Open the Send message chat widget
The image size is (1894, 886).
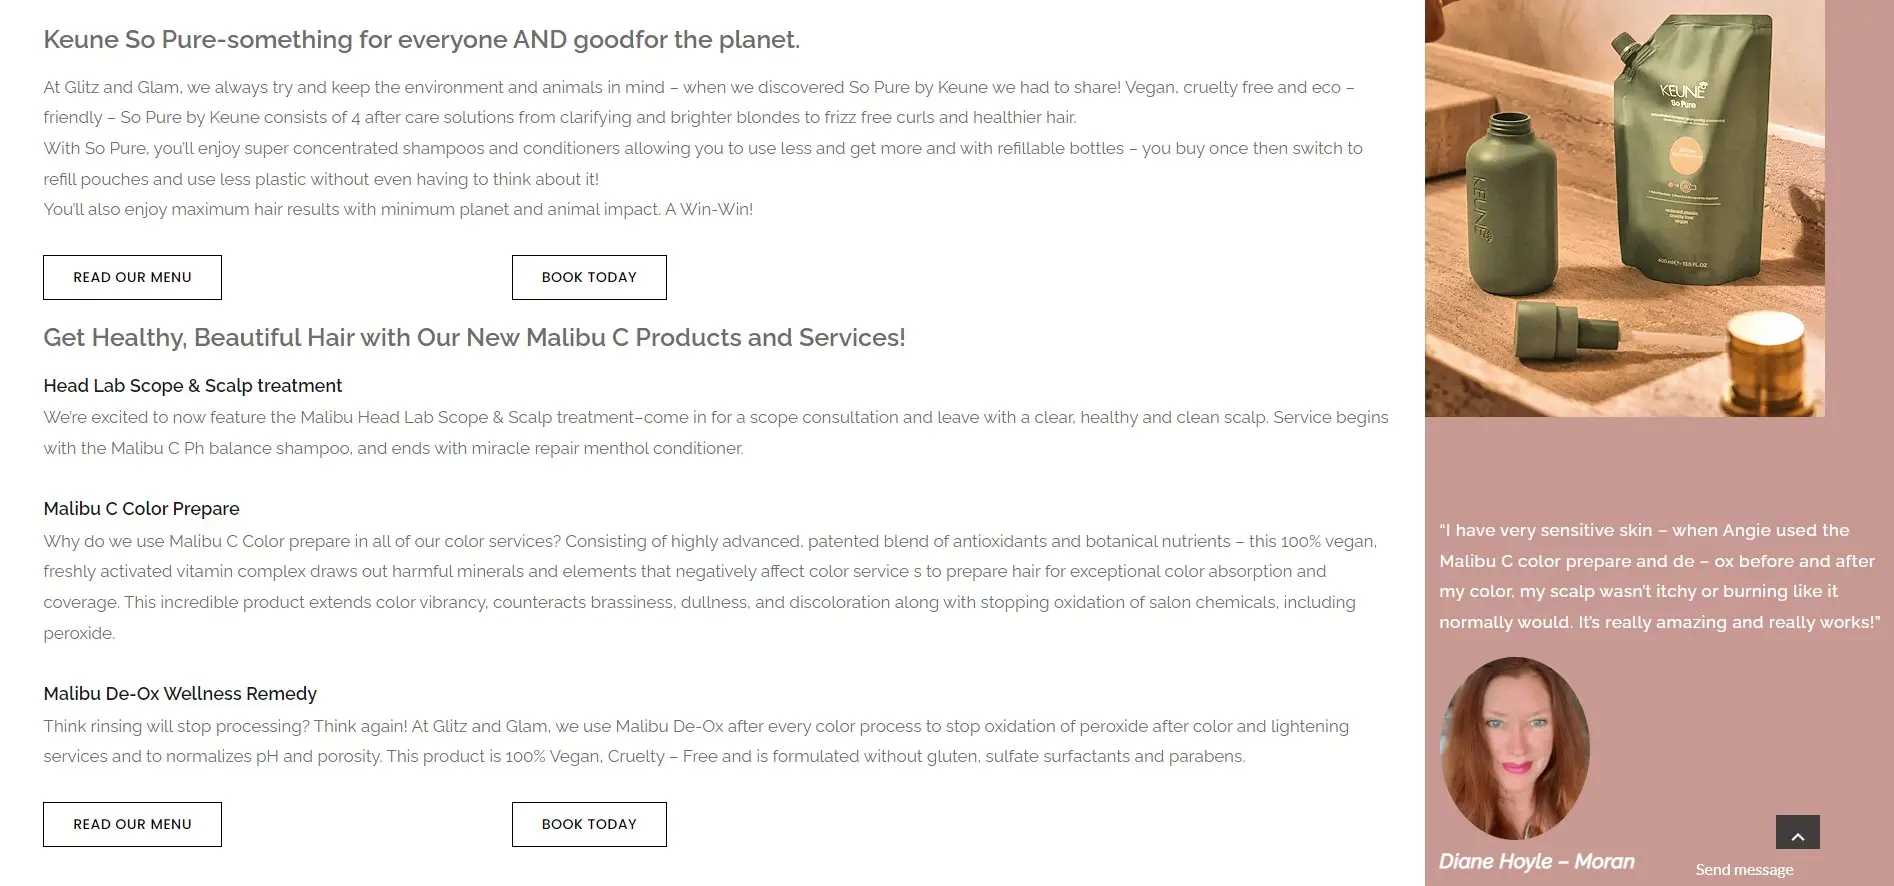coord(1744,870)
